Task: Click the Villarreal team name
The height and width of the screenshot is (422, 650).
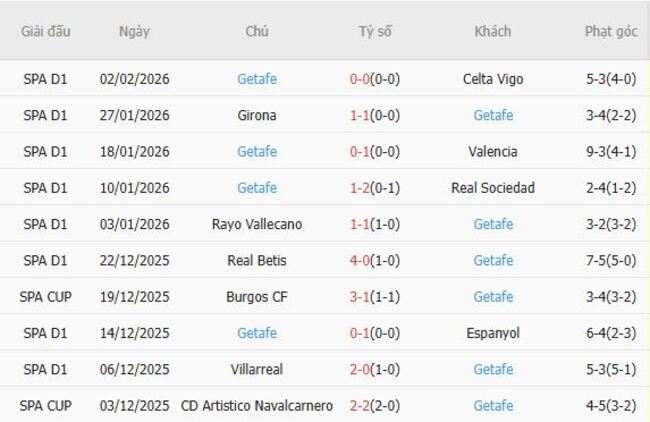Action: point(257,369)
